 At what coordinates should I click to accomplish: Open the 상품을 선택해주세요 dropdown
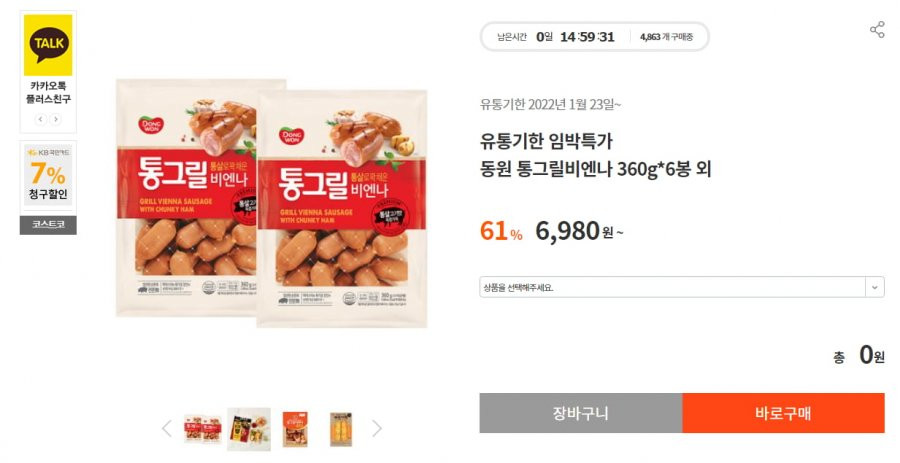click(x=682, y=287)
